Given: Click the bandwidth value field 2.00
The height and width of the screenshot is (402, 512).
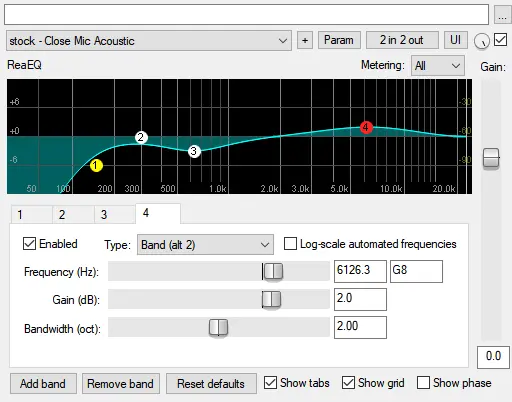Looking at the screenshot, I should point(360,327).
